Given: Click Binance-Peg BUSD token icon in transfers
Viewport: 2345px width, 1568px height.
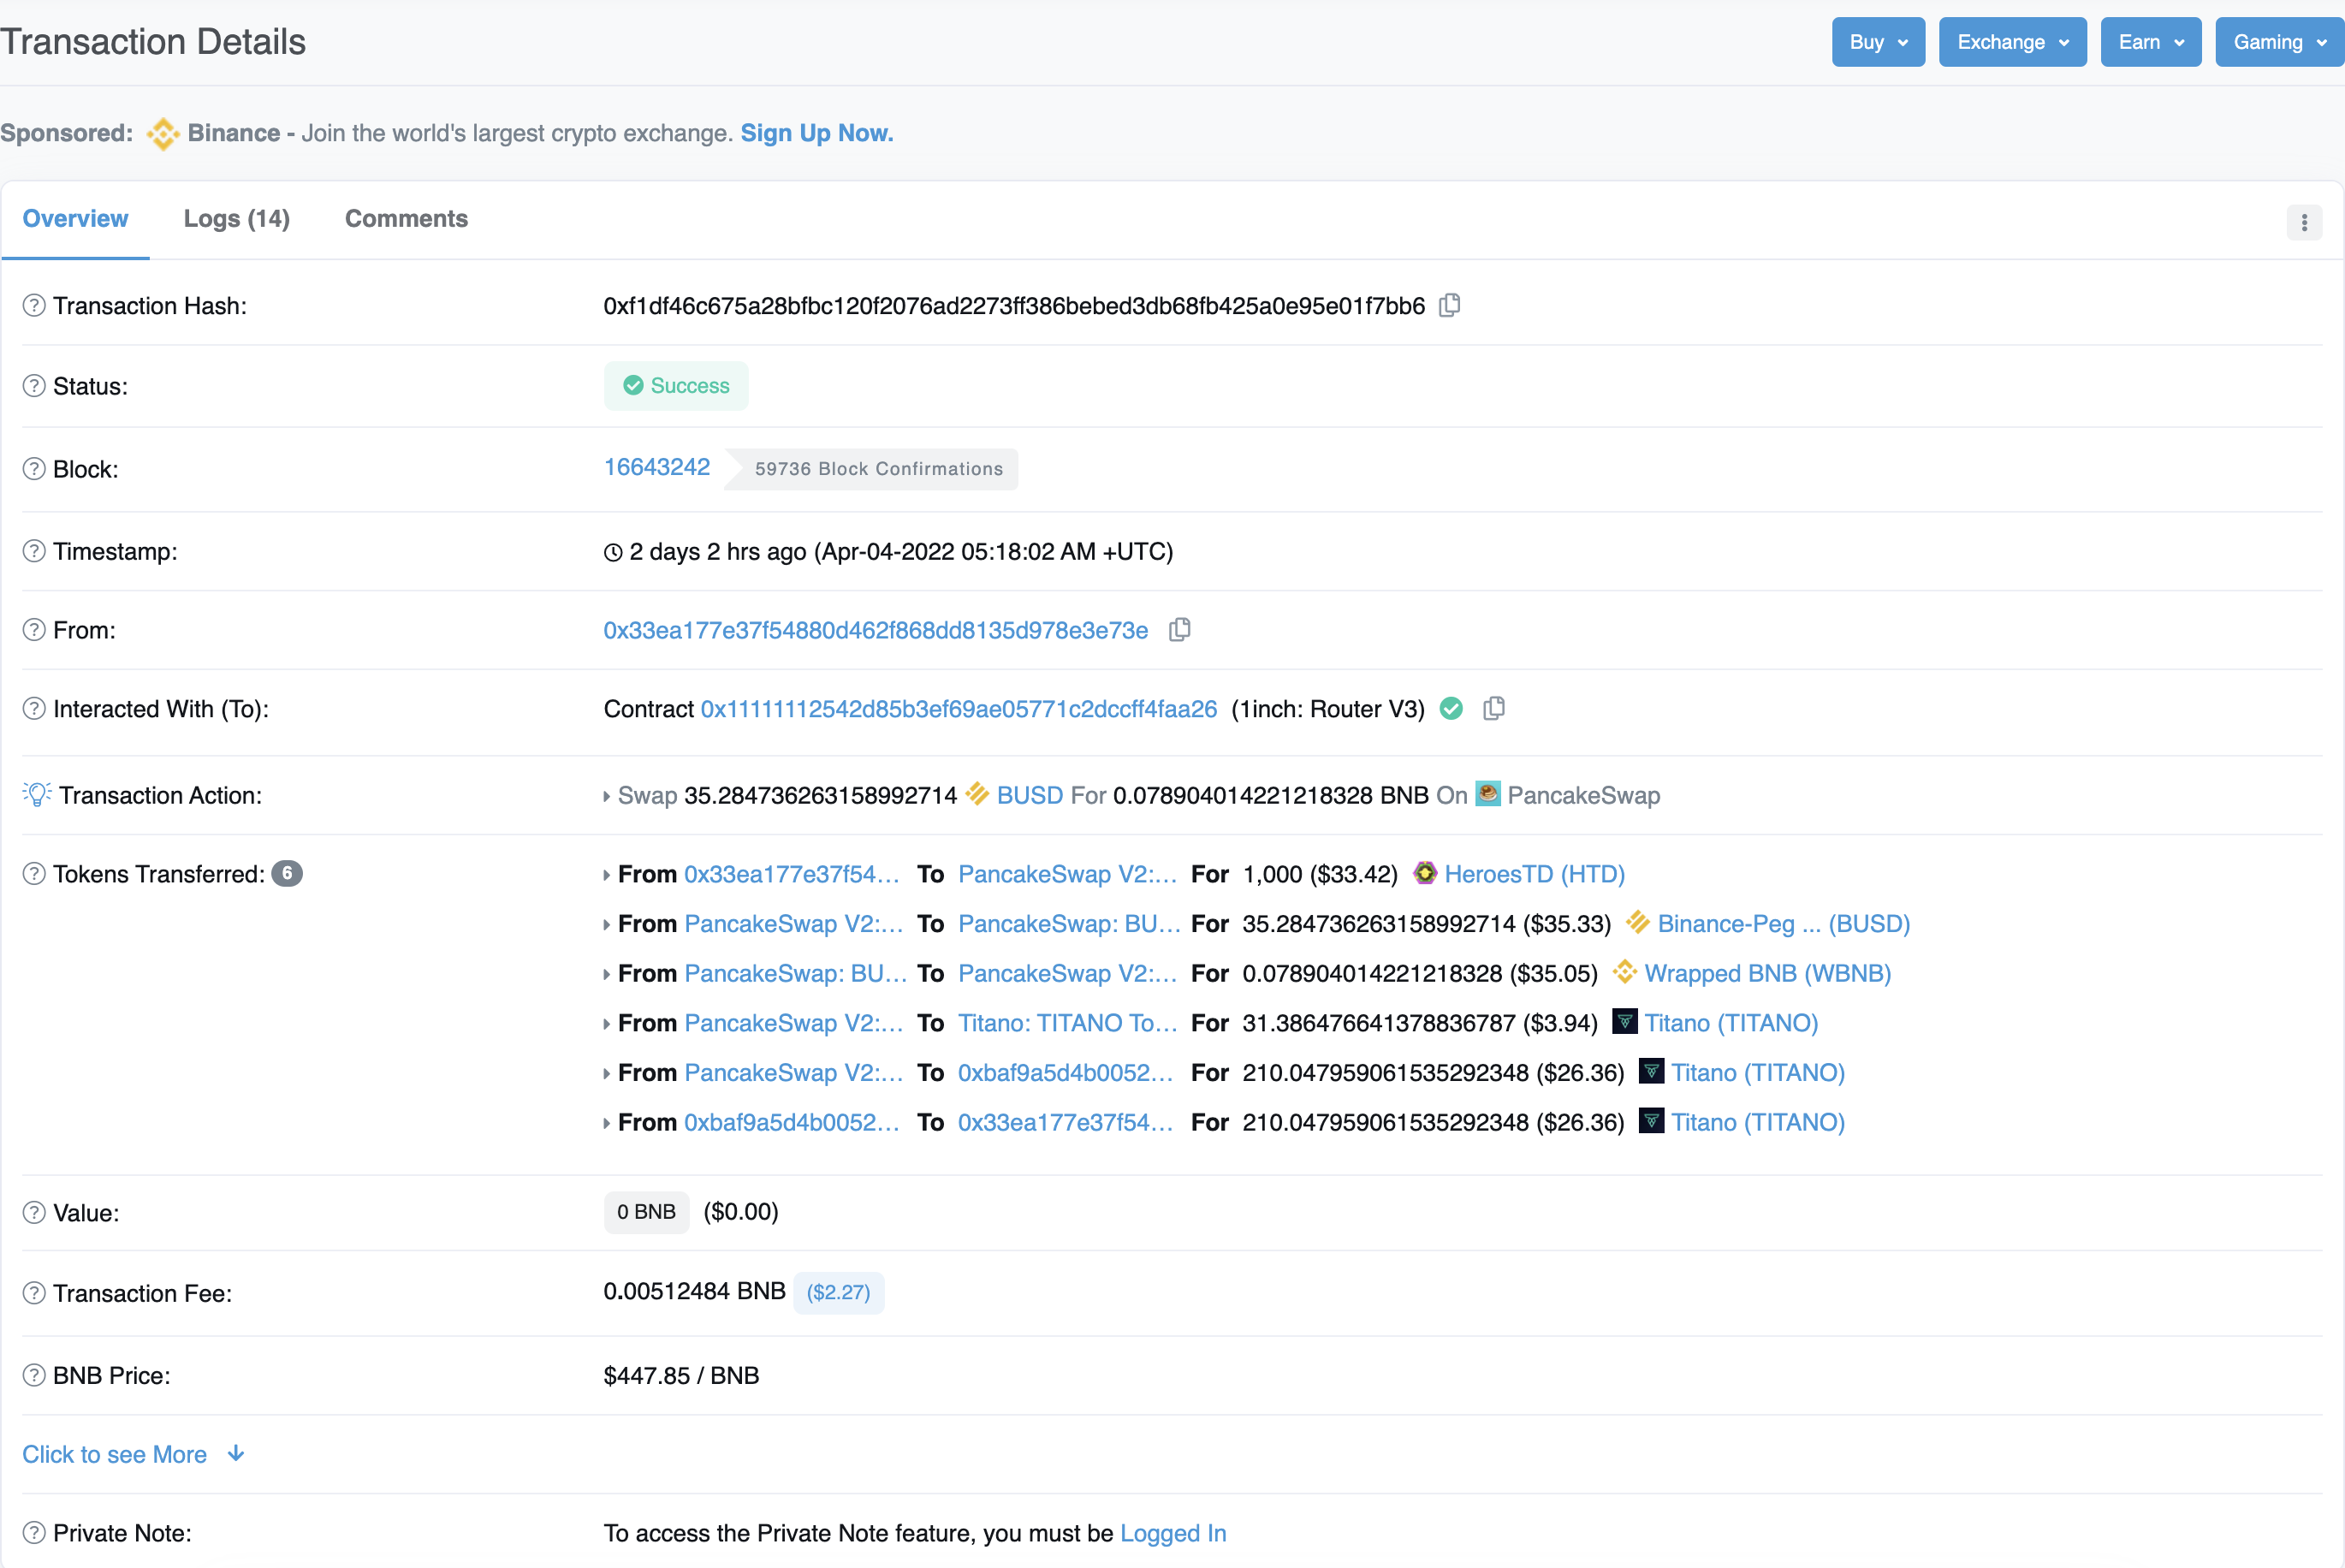Looking at the screenshot, I should click(1638, 922).
